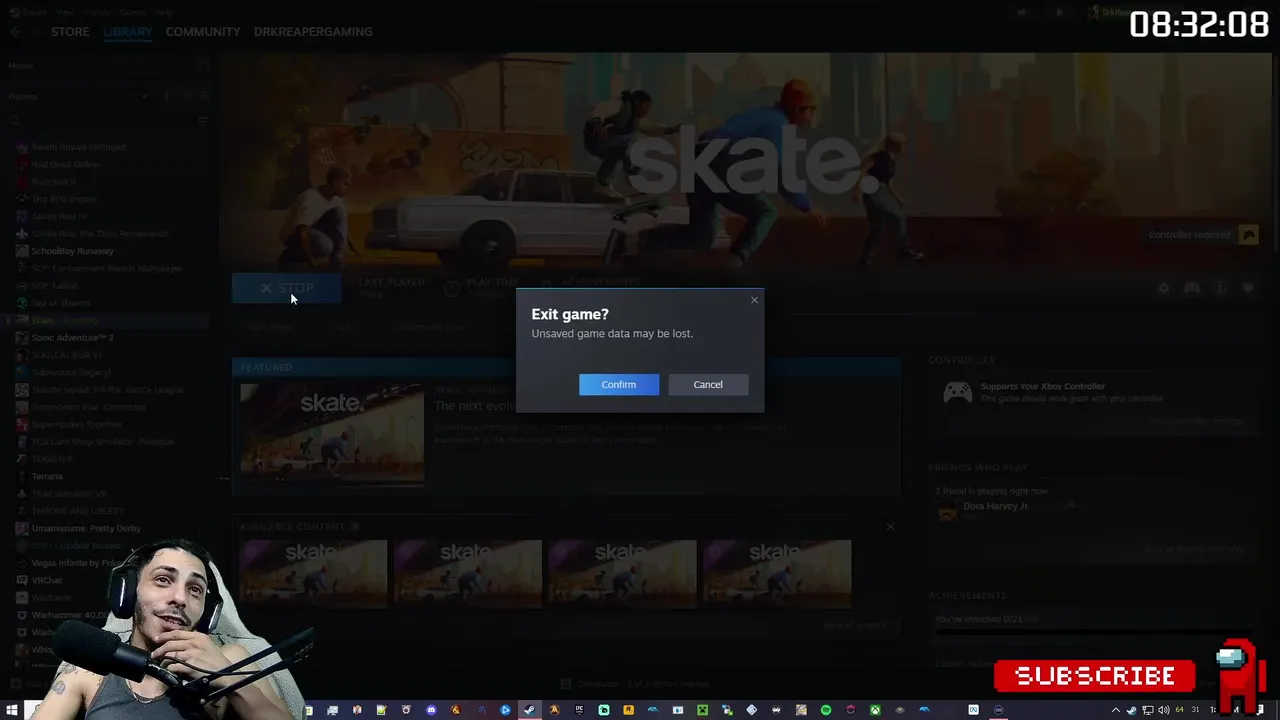1280x720 pixels.
Task: Select Red Dead Online in library
Action: (65, 164)
